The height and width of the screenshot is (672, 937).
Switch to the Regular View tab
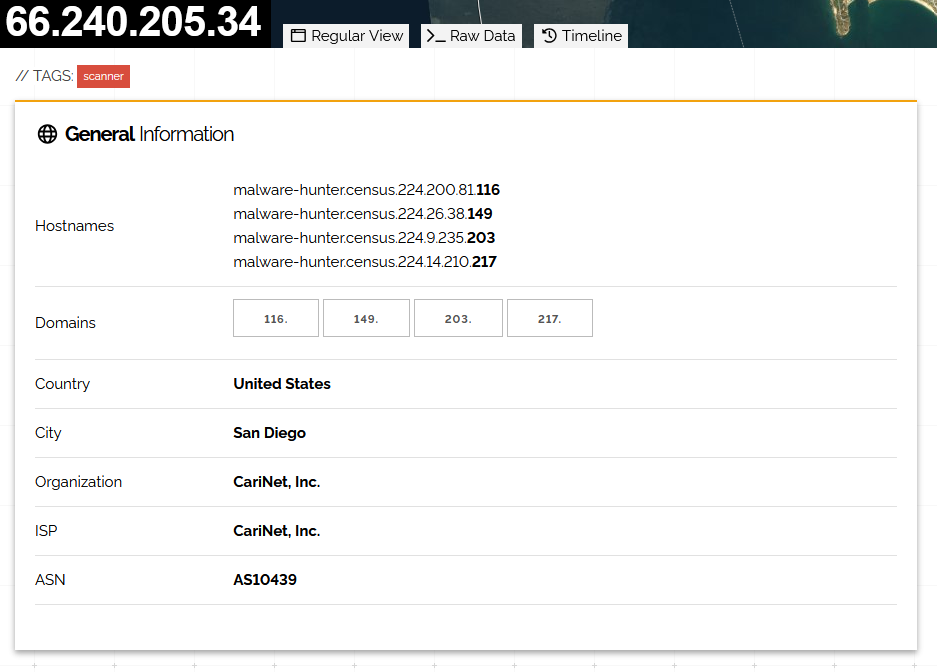point(346,36)
